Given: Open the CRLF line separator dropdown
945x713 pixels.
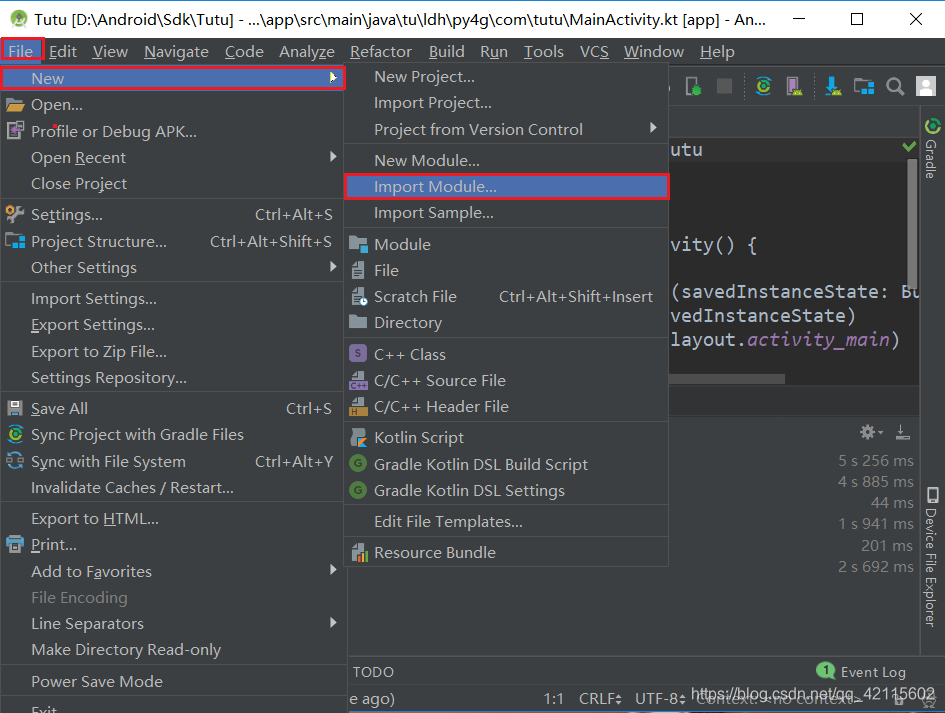Looking at the screenshot, I should [x=600, y=699].
